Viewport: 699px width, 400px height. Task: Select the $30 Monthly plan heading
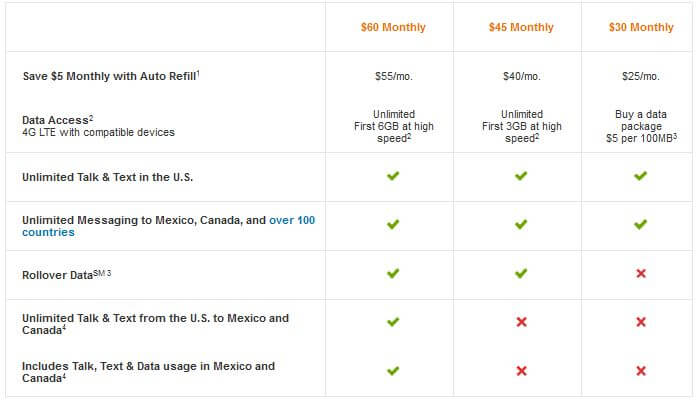(641, 27)
